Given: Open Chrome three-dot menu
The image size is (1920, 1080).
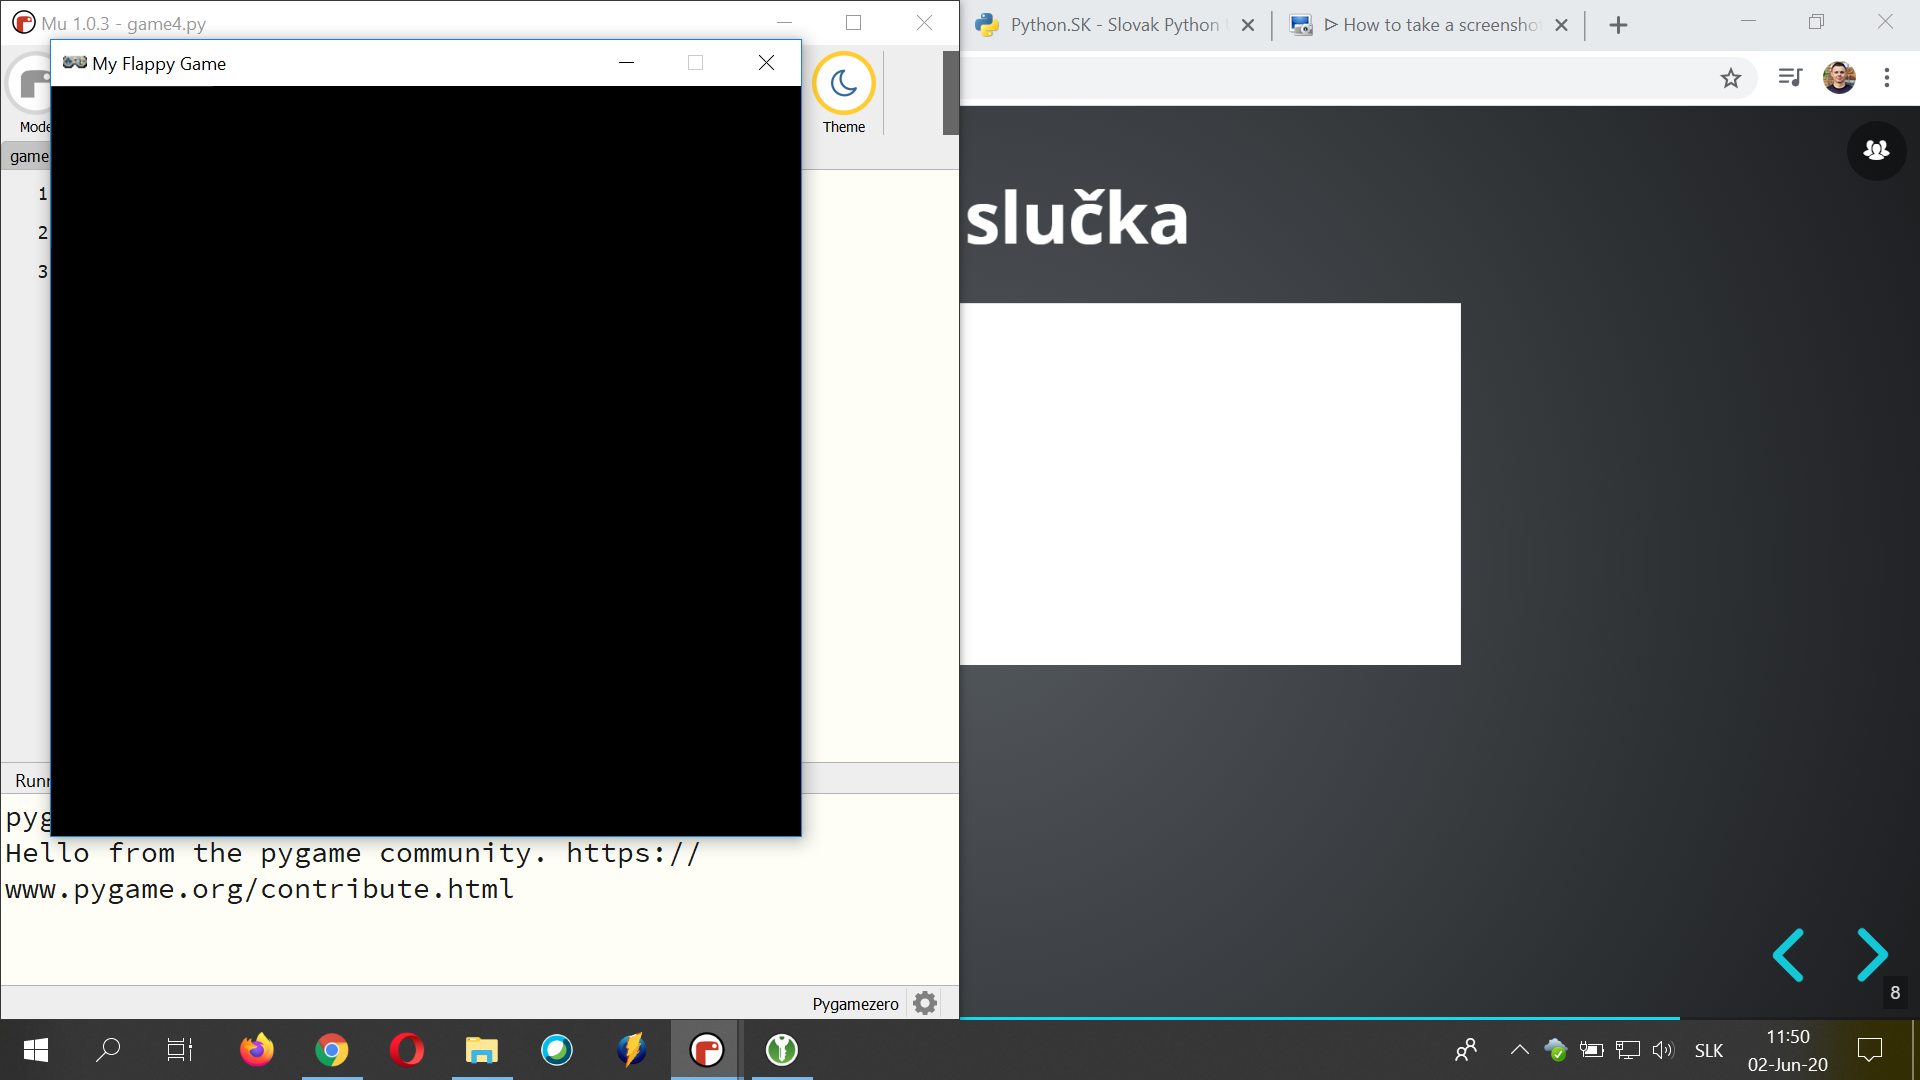Looking at the screenshot, I should pyautogui.click(x=1887, y=78).
